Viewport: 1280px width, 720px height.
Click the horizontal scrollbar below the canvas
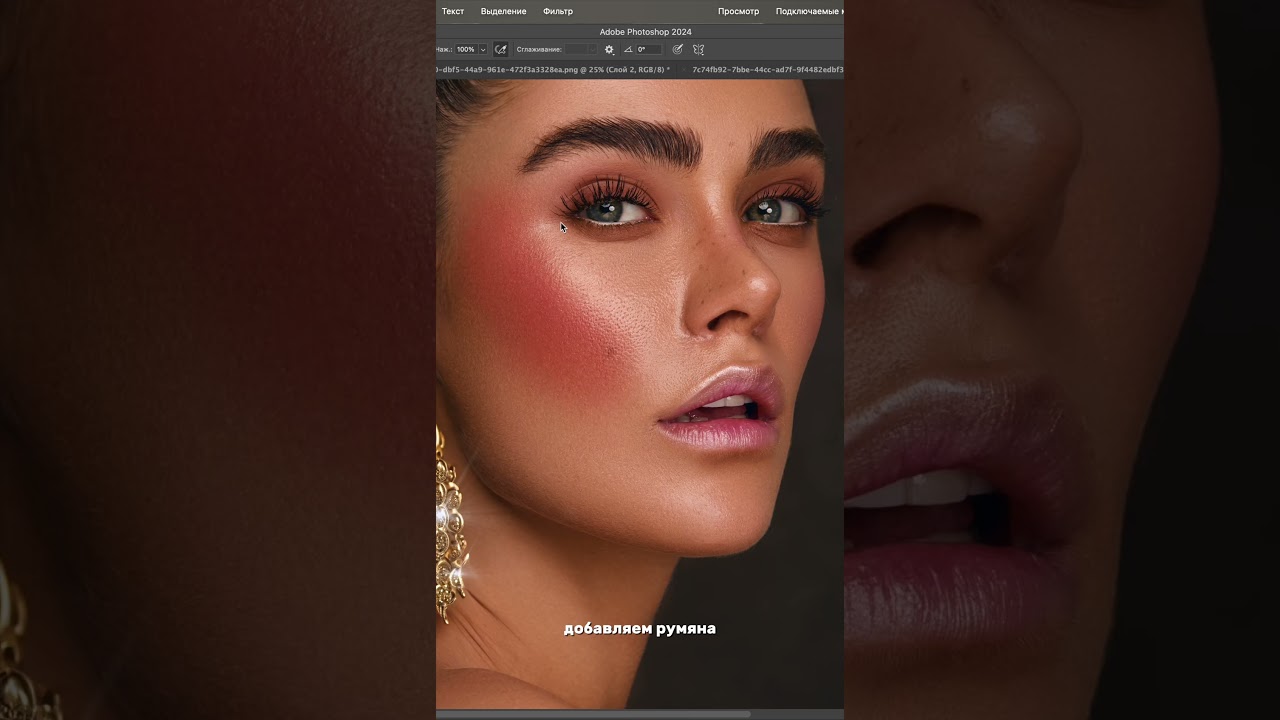[x=594, y=714]
